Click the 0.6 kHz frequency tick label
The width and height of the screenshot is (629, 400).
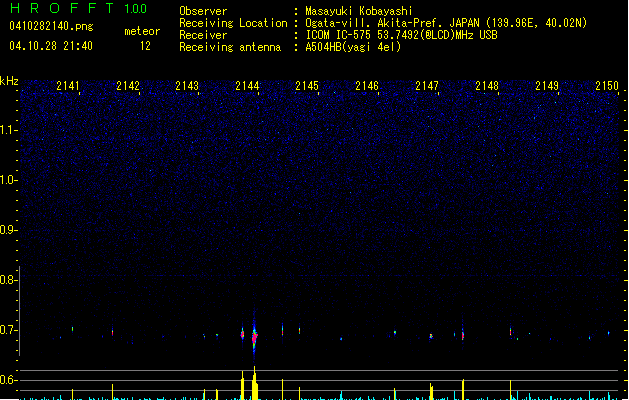click(8, 380)
